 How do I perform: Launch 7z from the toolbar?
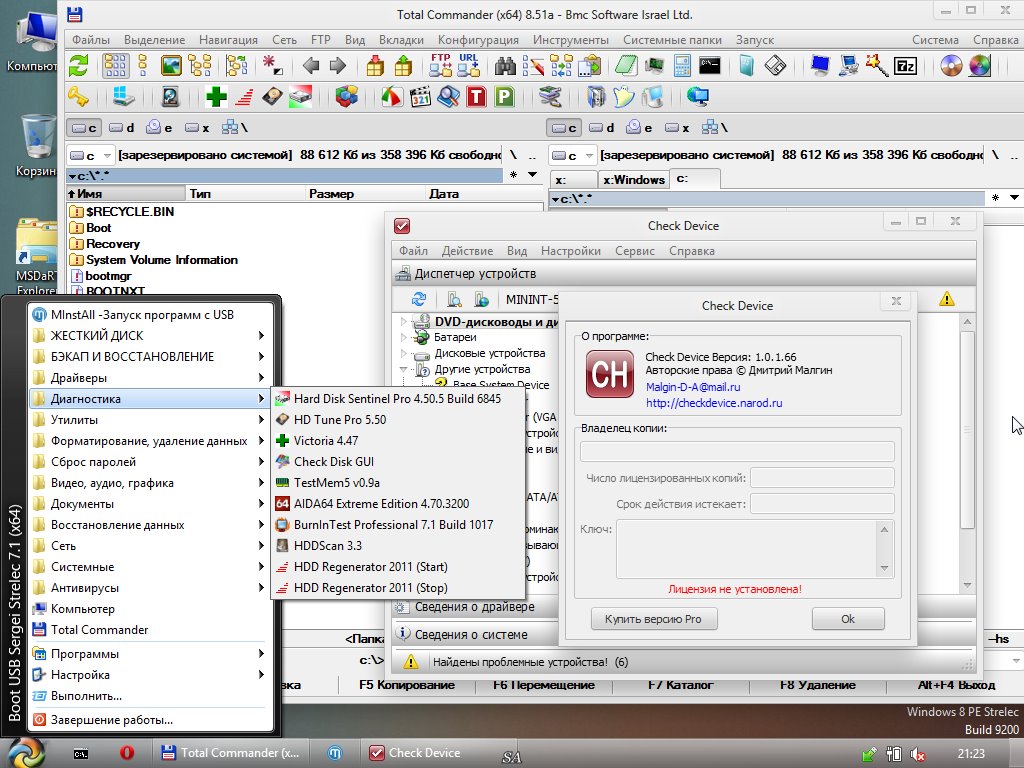(x=905, y=66)
